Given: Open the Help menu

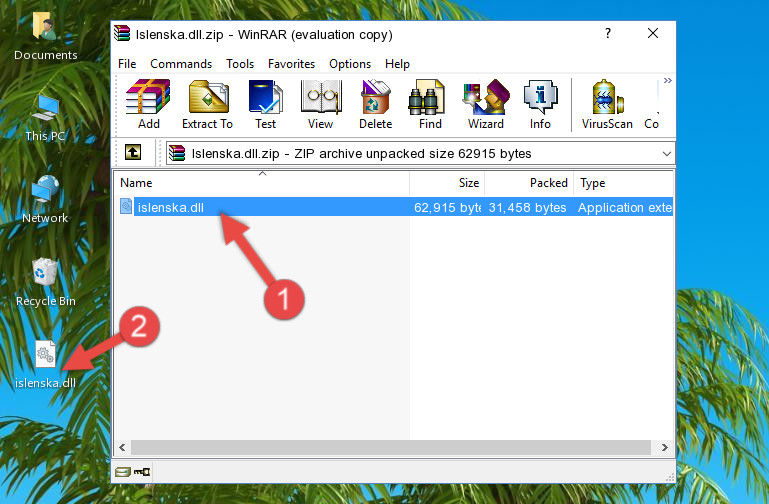Looking at the screenshot, I should tap(397, 64).
